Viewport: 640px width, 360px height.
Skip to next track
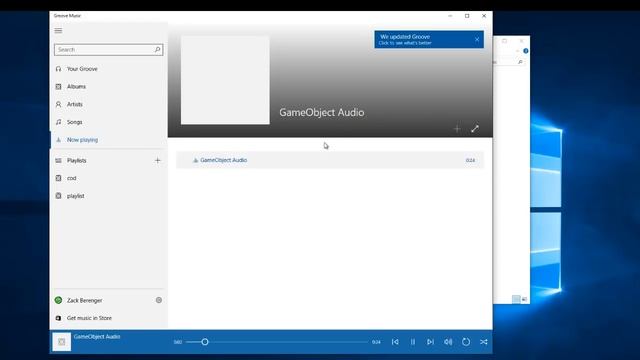point(430,342)
